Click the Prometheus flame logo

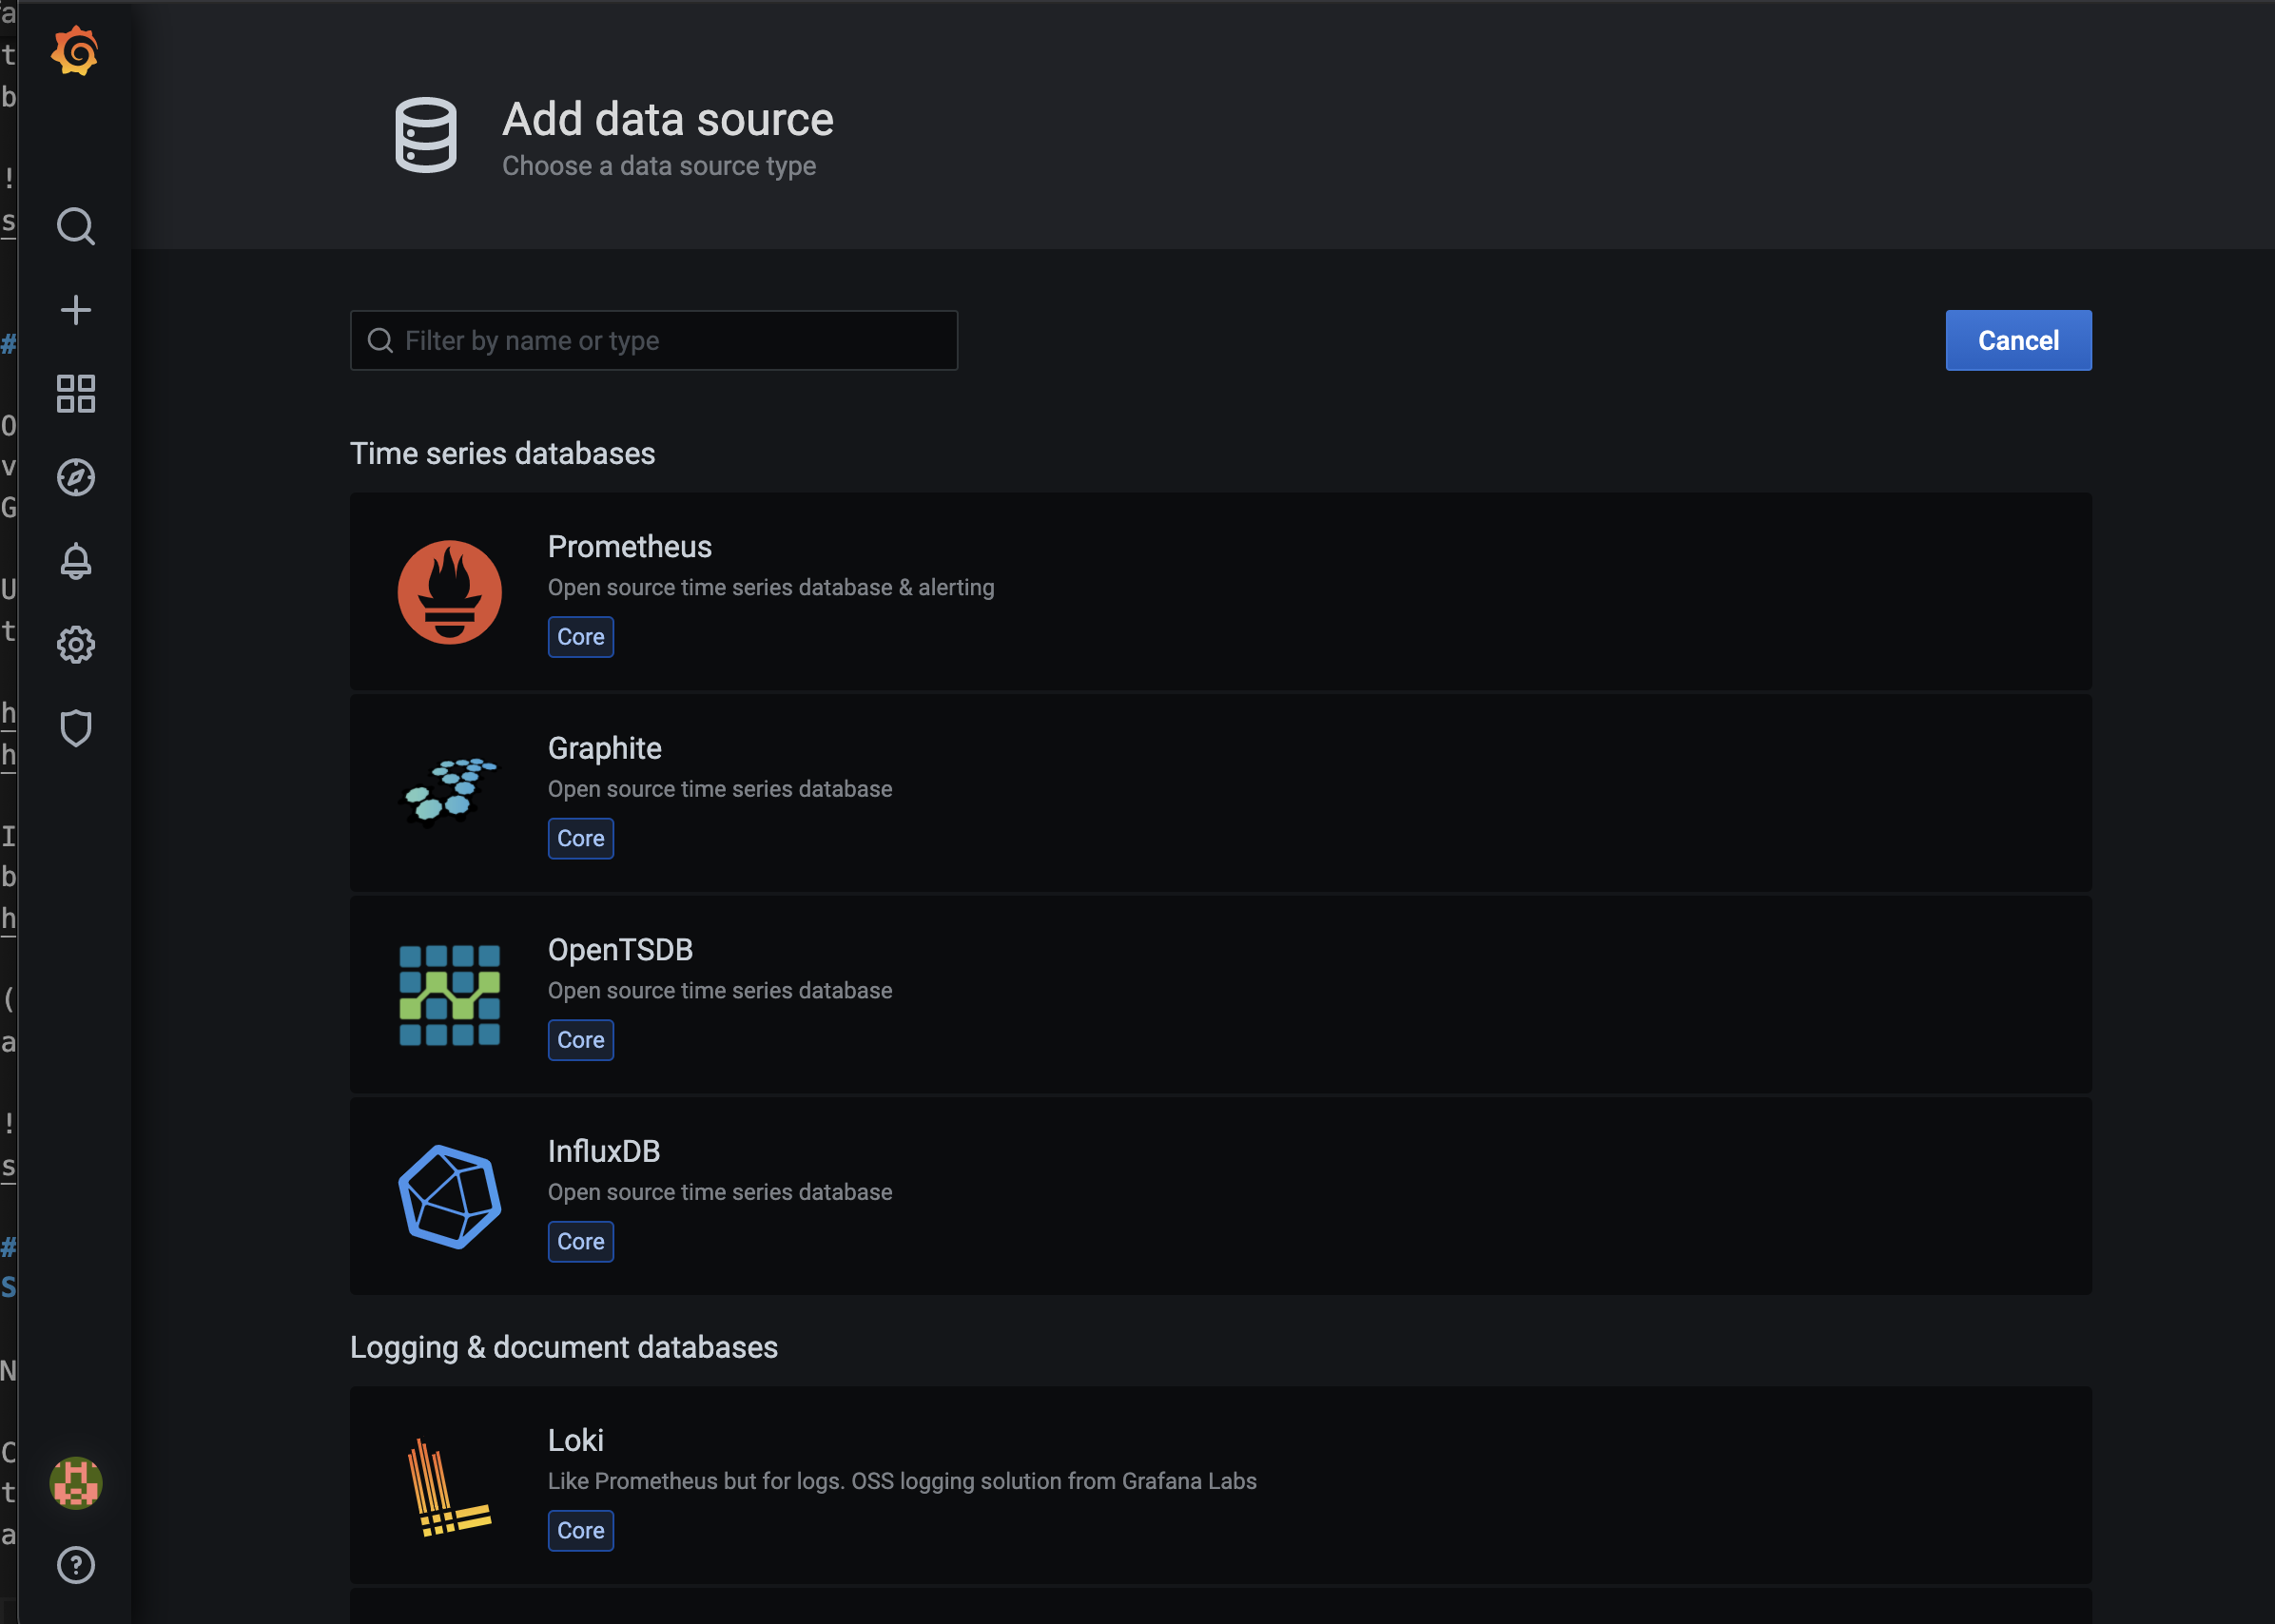(x=449, y=592)
